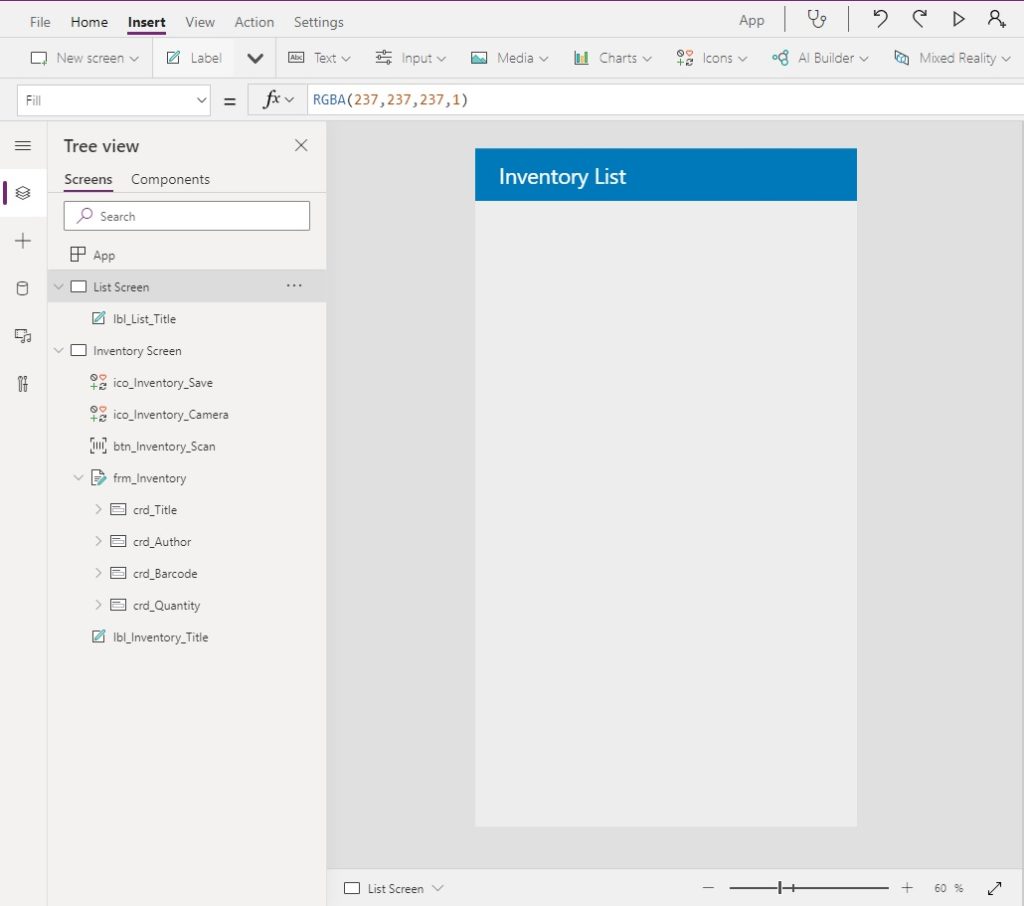Click the tree view Search field

point(187,216)
